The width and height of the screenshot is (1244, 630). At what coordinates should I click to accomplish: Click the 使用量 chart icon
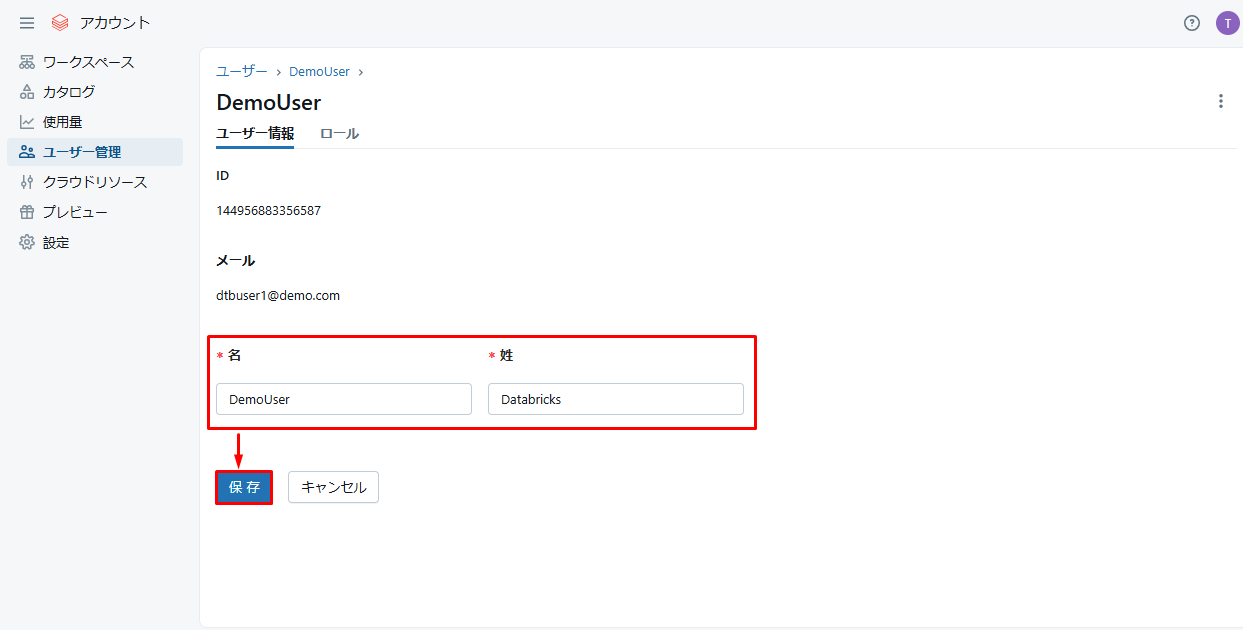[27, 122]
